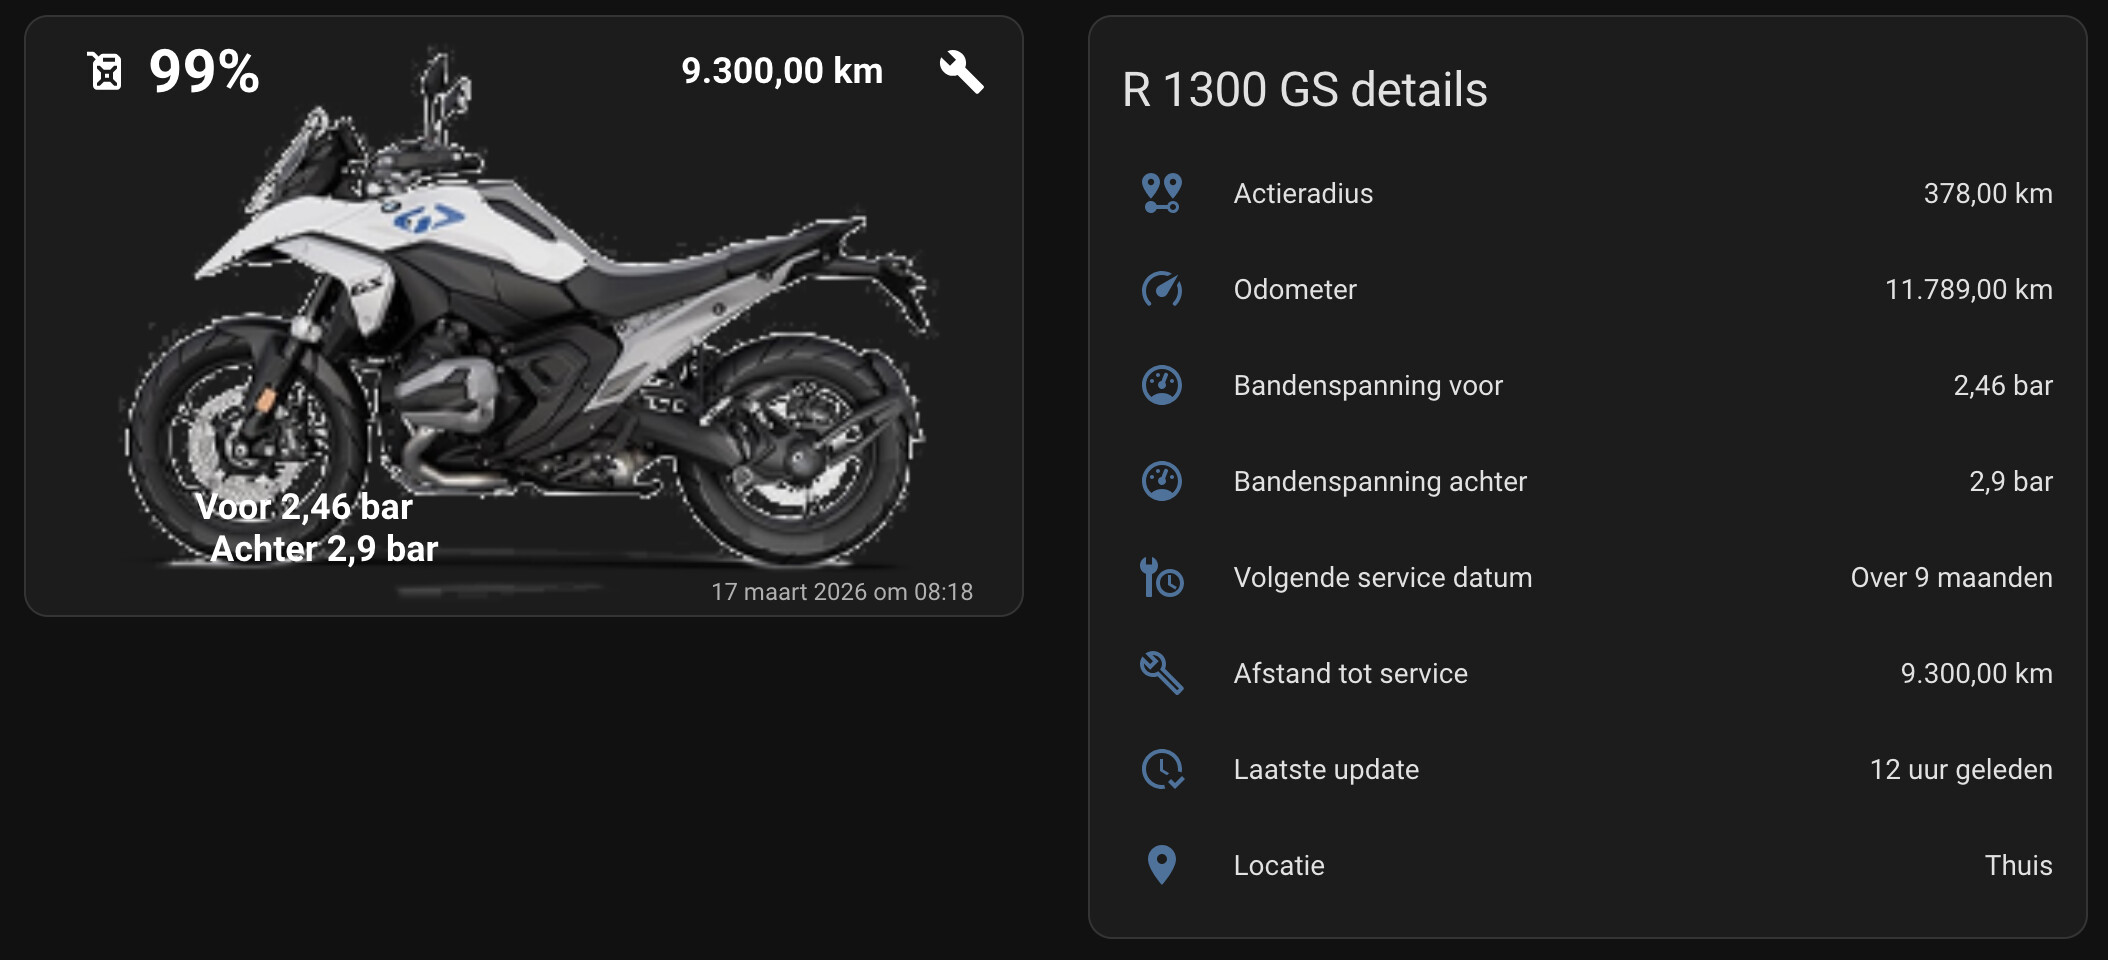Screen dimensions: 2108x960
Task: Click the Locatie map pin icon
Action: point(1162,865)
